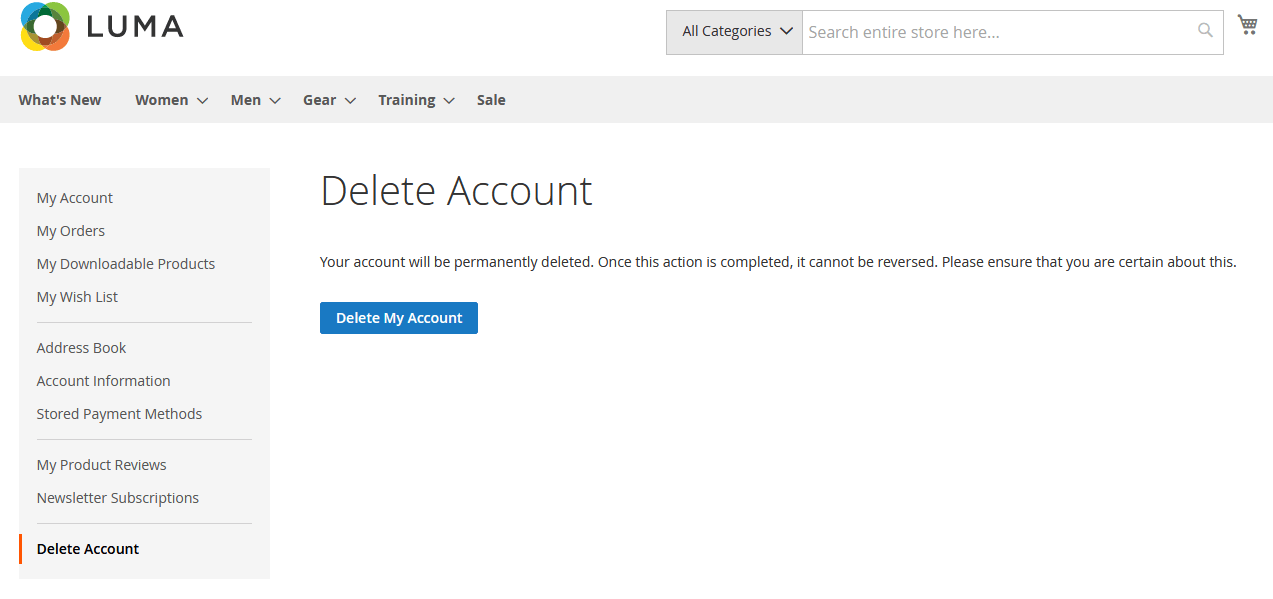This screenshot has height=599, width=1273.
Task: Open My Downloadable Products
Action: click(x=125, y=263)
